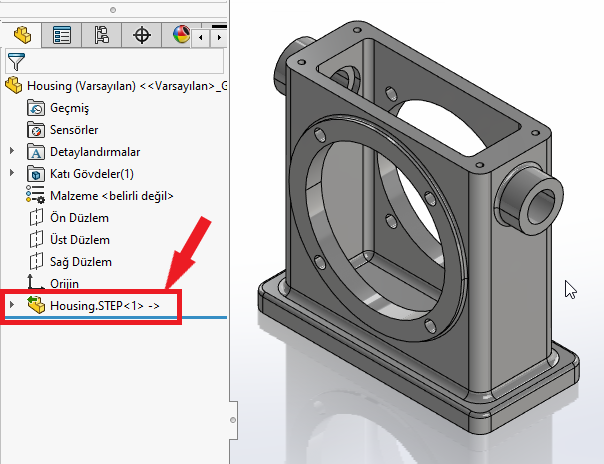Viewport: 604px width, 464px height.
Task: Click the feature tree filter funnel icon
Action: pyautogui.click(x=15, y=61)
